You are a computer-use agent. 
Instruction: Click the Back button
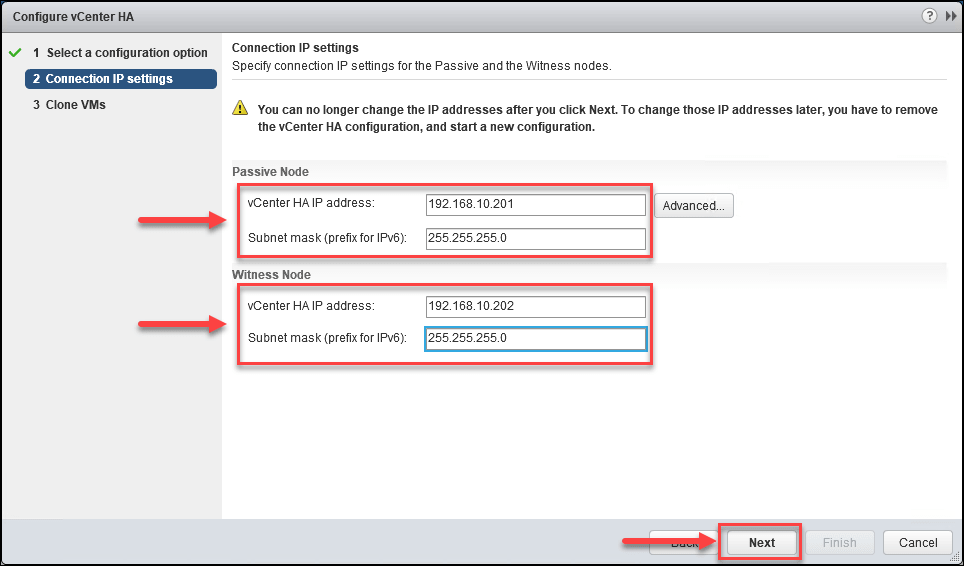click(x=684, y=543)
